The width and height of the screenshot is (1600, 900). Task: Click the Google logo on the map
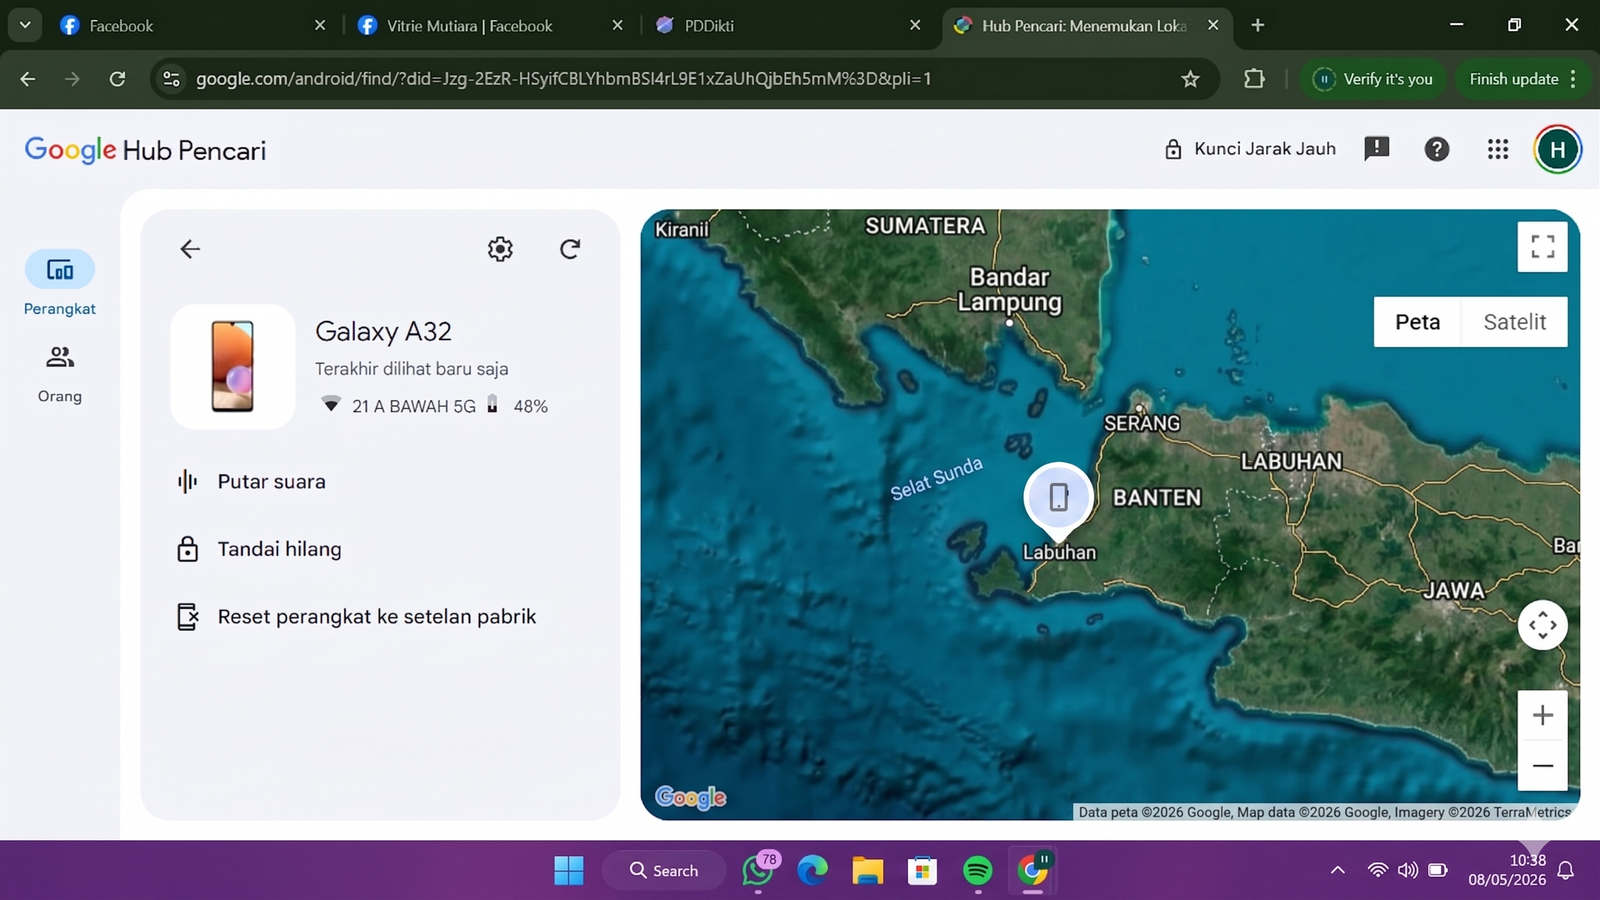[690, 797]
